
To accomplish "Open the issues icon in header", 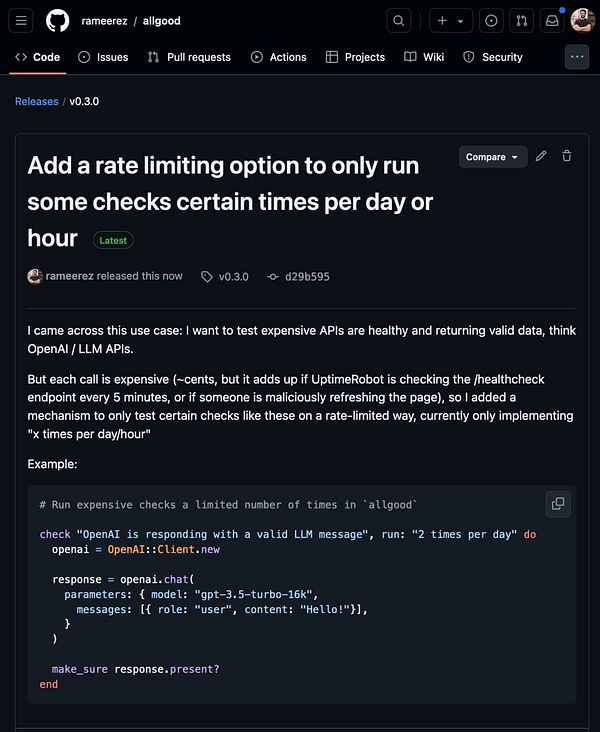I will [491, 20].
